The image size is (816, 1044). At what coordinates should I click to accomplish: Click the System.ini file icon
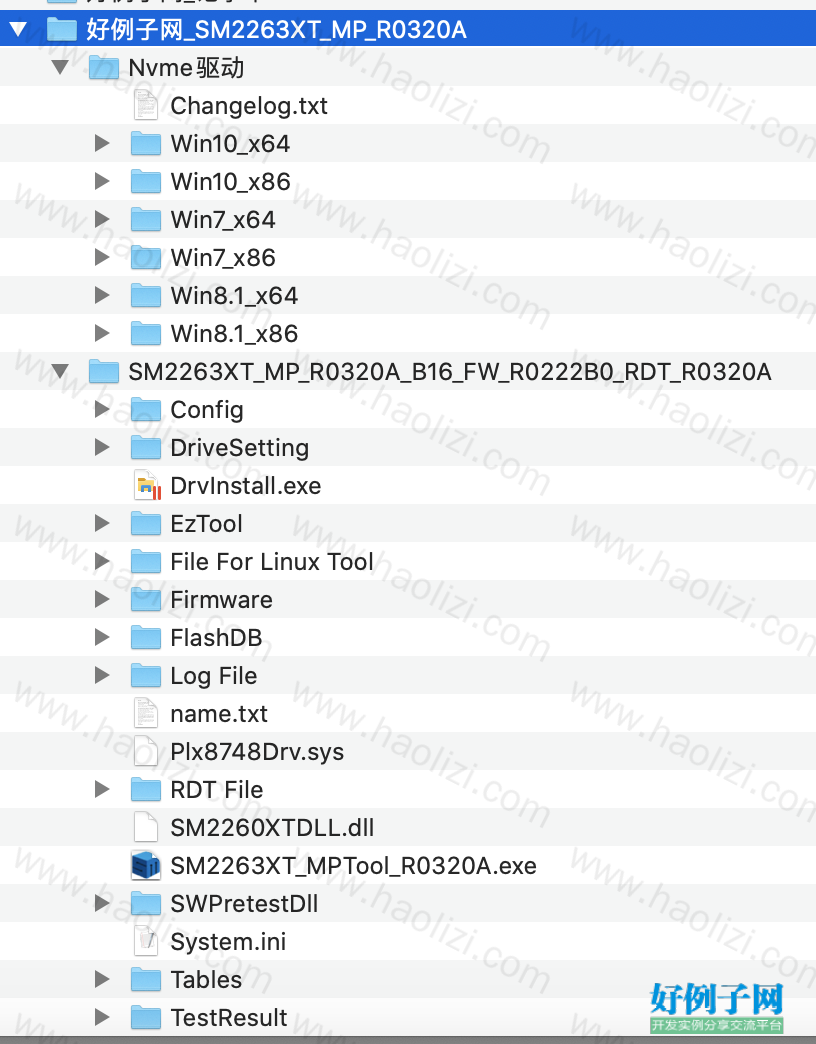pyautogui.click(x=146, y=941)
